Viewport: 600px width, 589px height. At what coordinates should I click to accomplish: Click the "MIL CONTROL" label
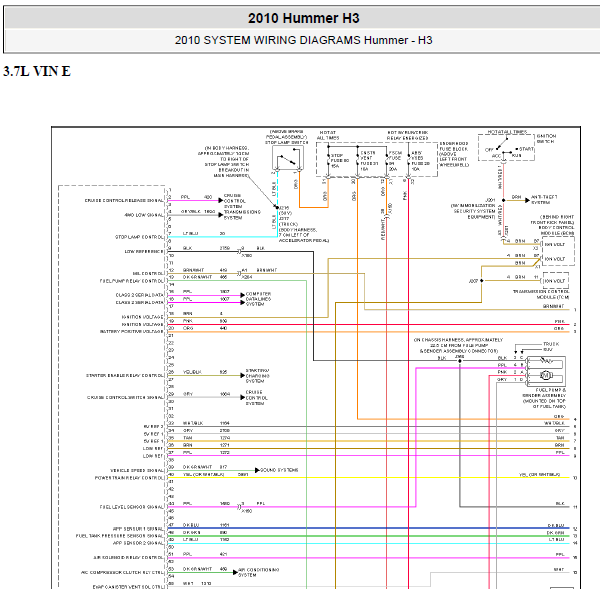148,273
